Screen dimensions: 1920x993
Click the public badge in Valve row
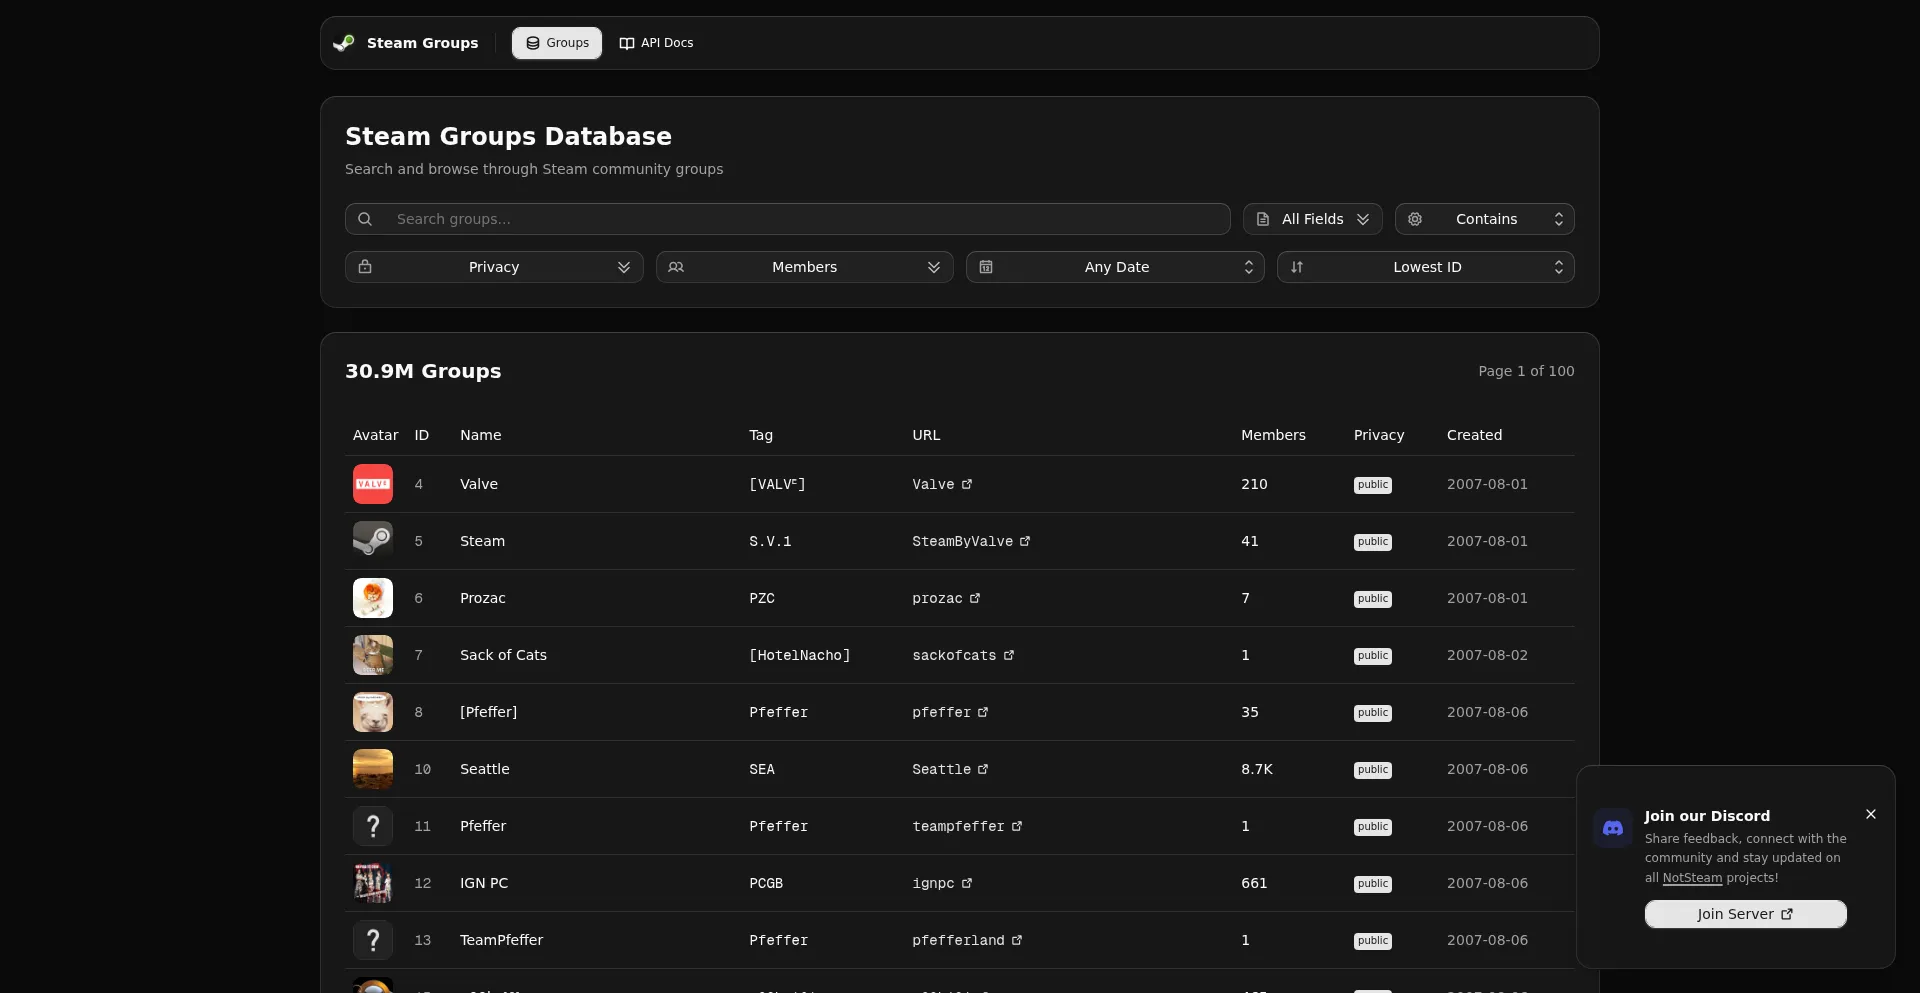(1373, 485)
